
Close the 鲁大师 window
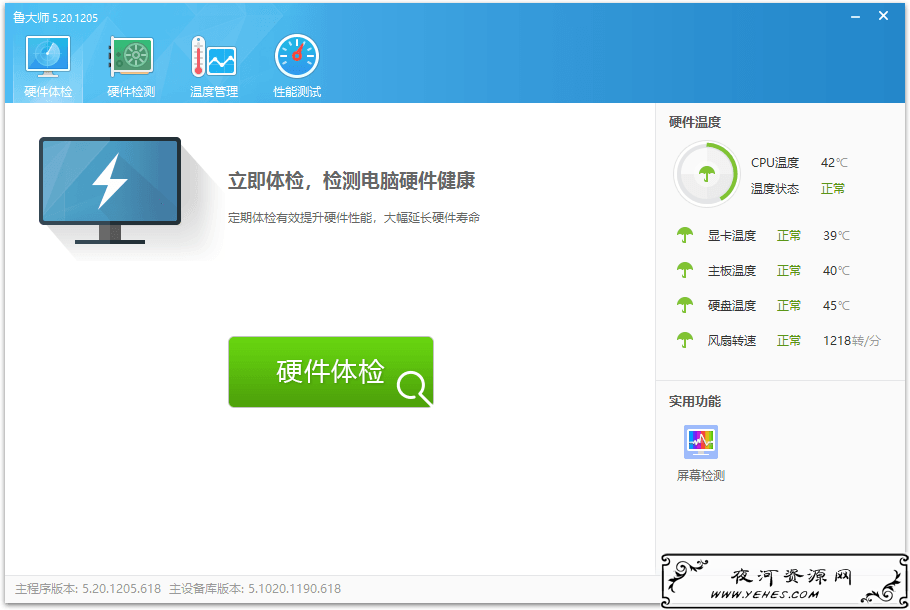883,16
